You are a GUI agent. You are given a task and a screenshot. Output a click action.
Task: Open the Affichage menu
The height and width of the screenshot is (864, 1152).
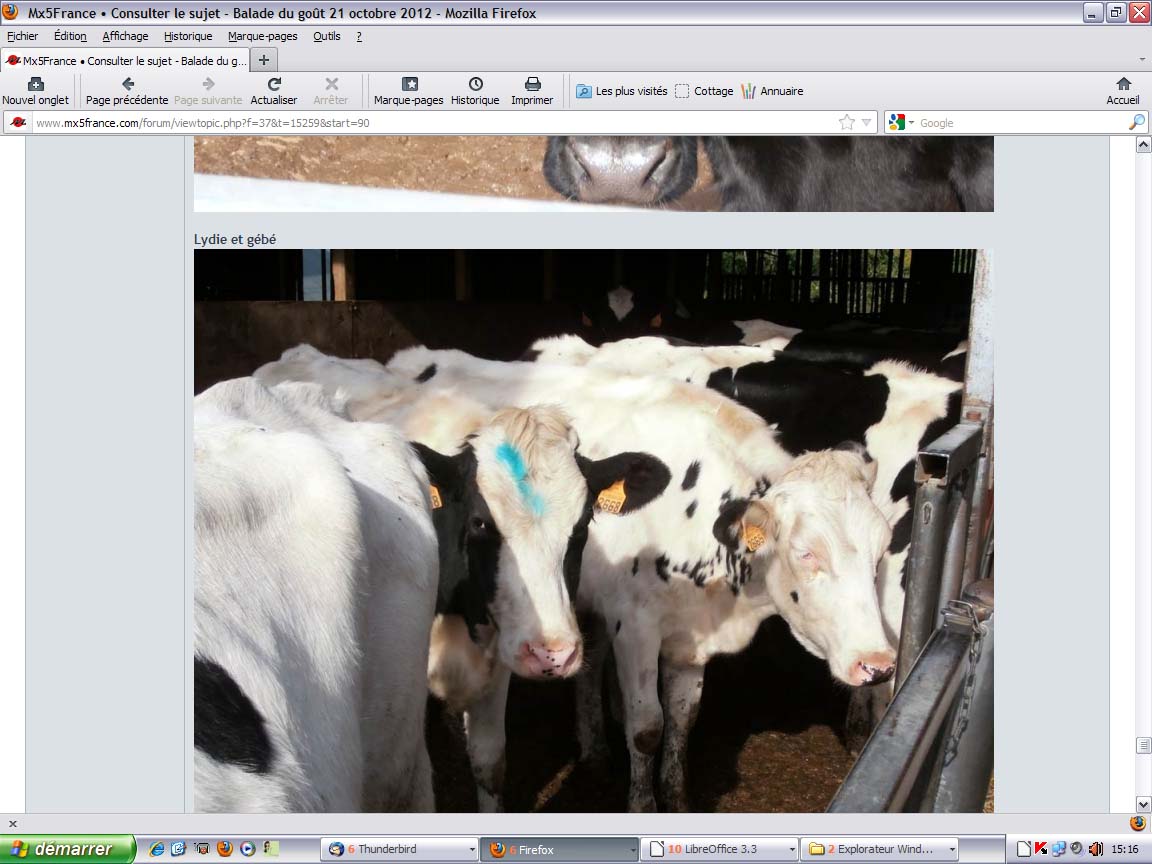click(125, 36)
